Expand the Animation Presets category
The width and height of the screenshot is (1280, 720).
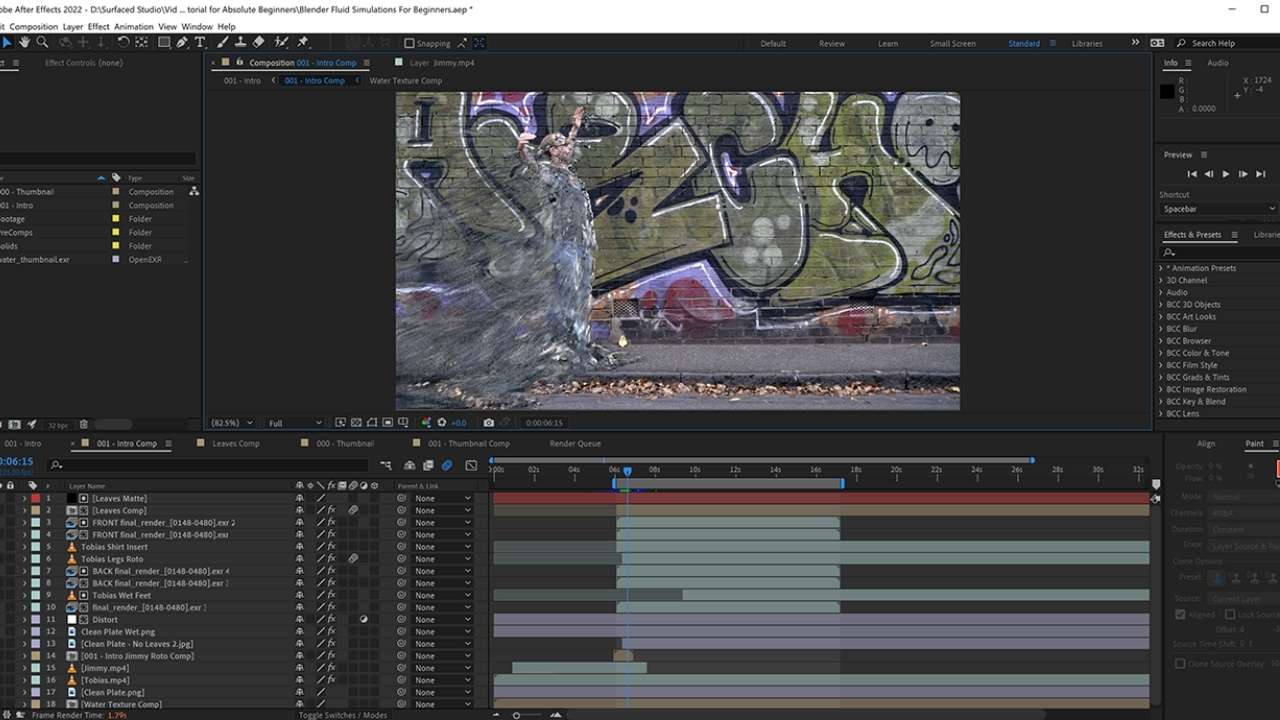[x=1161, y=268]
